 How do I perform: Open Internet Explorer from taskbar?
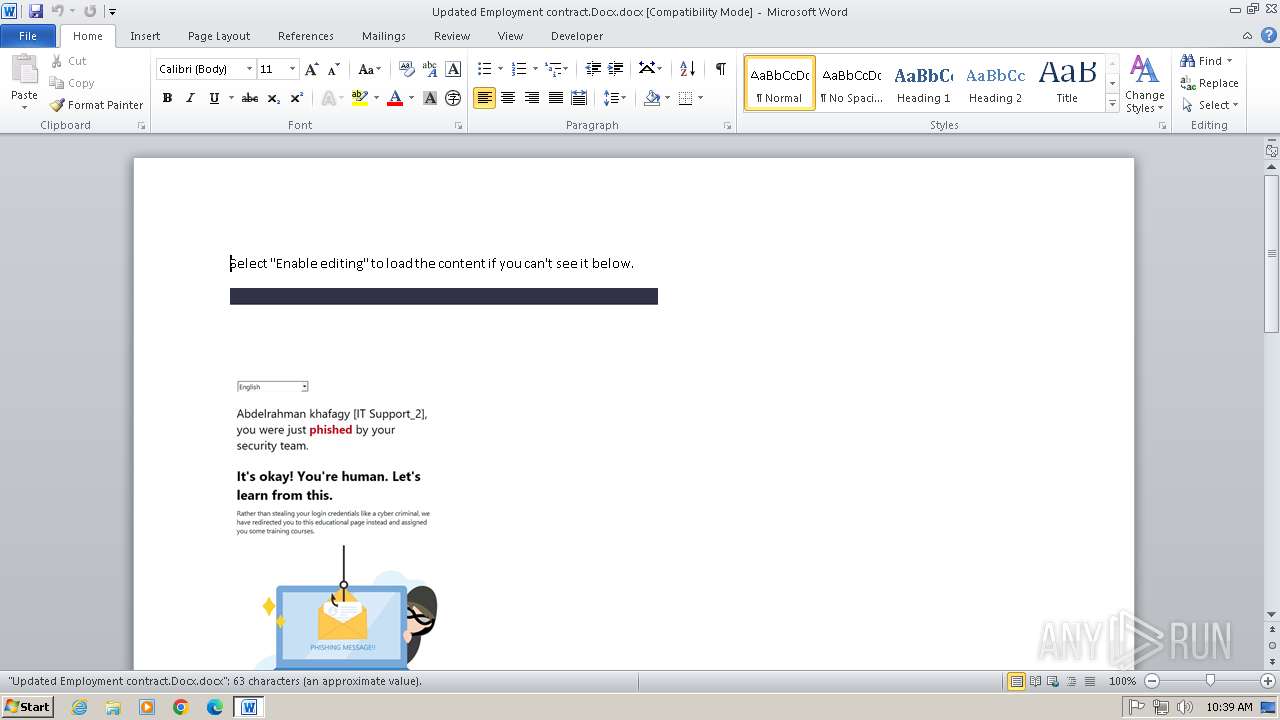tap(79, 707)
